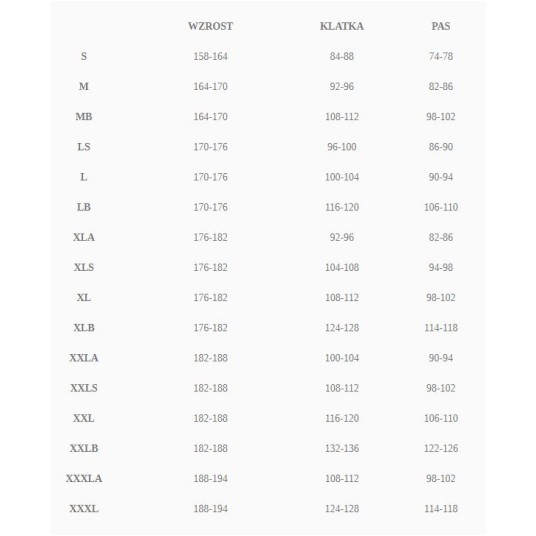Select the XLA size label
Viewport: 536px width, 536px height.
(x=84, y=237)
